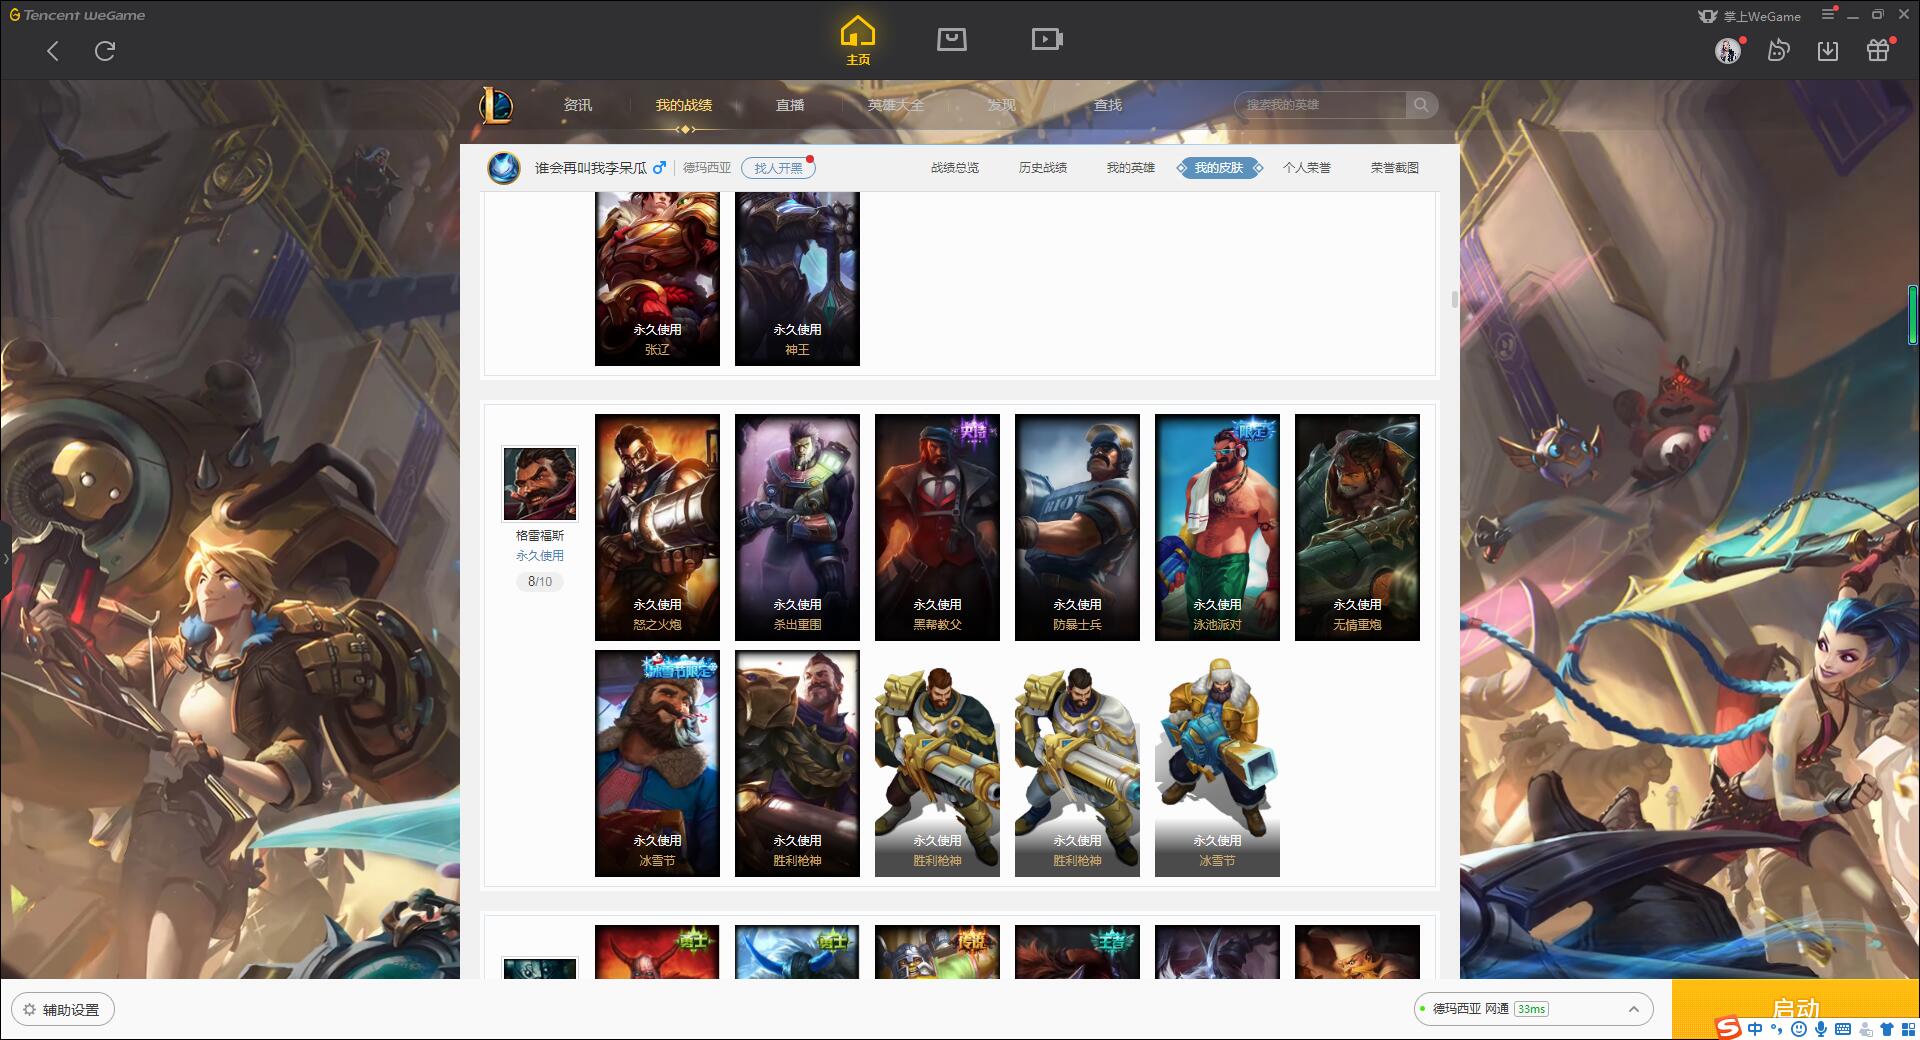This screenshot has height=1040, width=1920.
Task: Open Sogou input method S icon
Action: click(1728, 1027)
